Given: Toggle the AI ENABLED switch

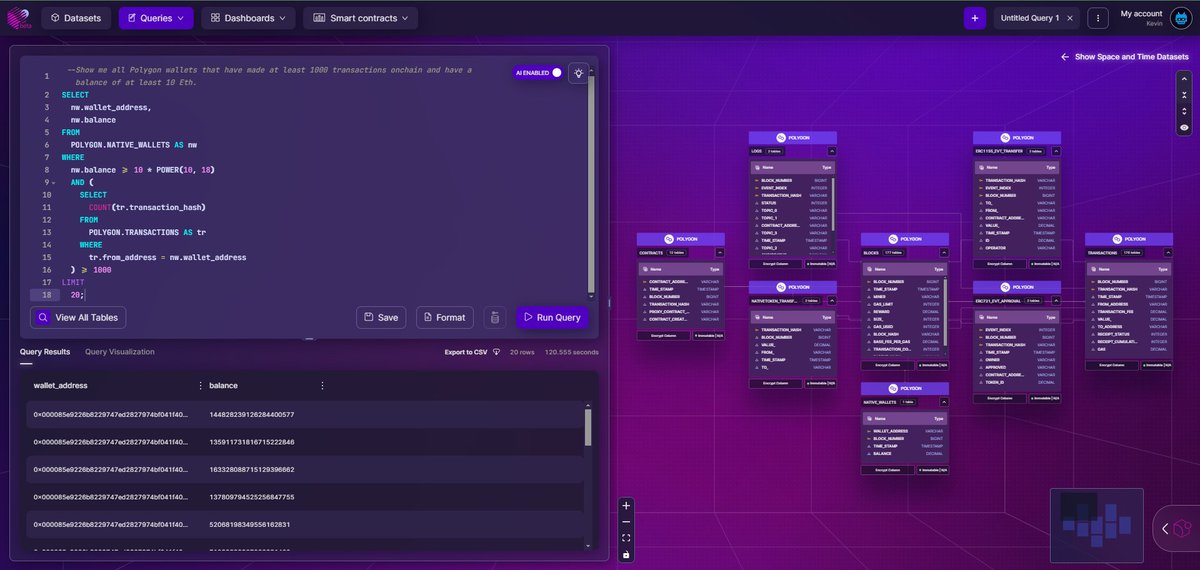Looking at the screenshot, I should pos(556,72).
